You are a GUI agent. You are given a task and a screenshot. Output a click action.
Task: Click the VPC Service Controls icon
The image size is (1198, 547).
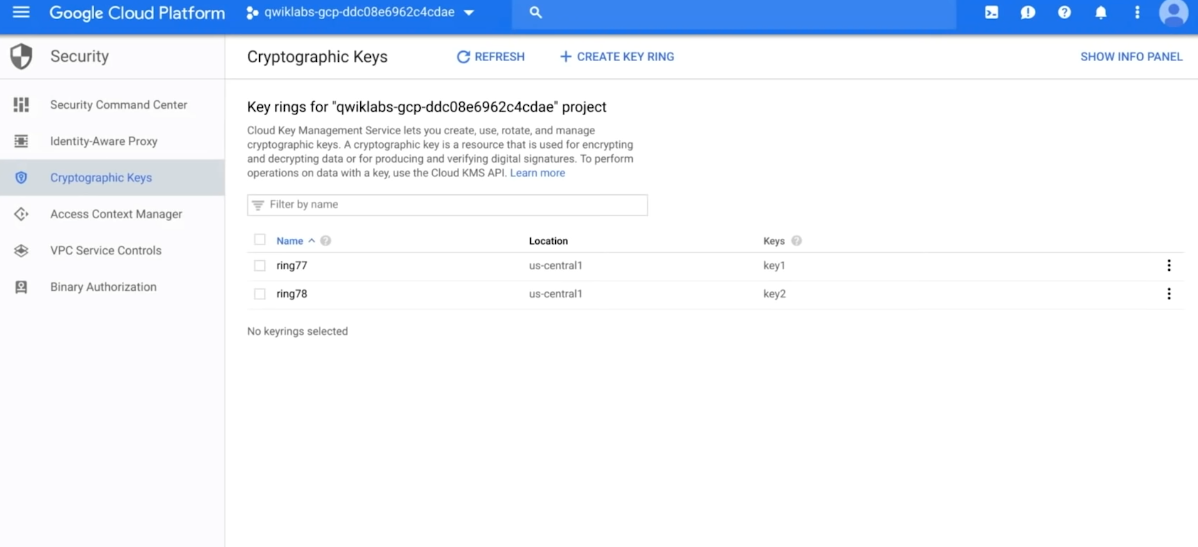pyautogui.click(x=21, y=251)
